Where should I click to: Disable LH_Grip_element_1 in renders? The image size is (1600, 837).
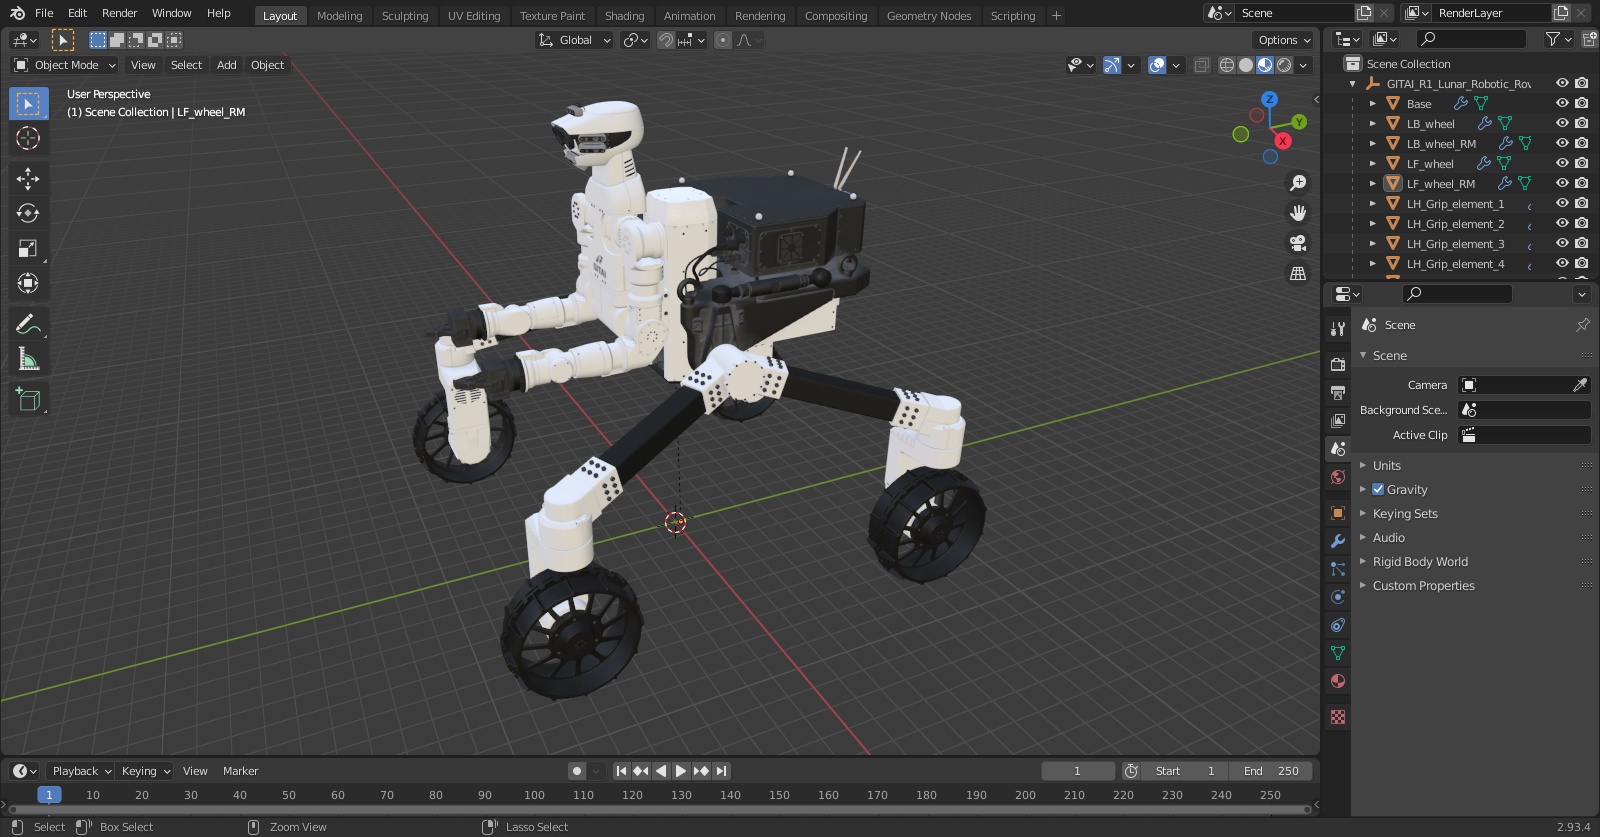click(x=1581, y=203)
